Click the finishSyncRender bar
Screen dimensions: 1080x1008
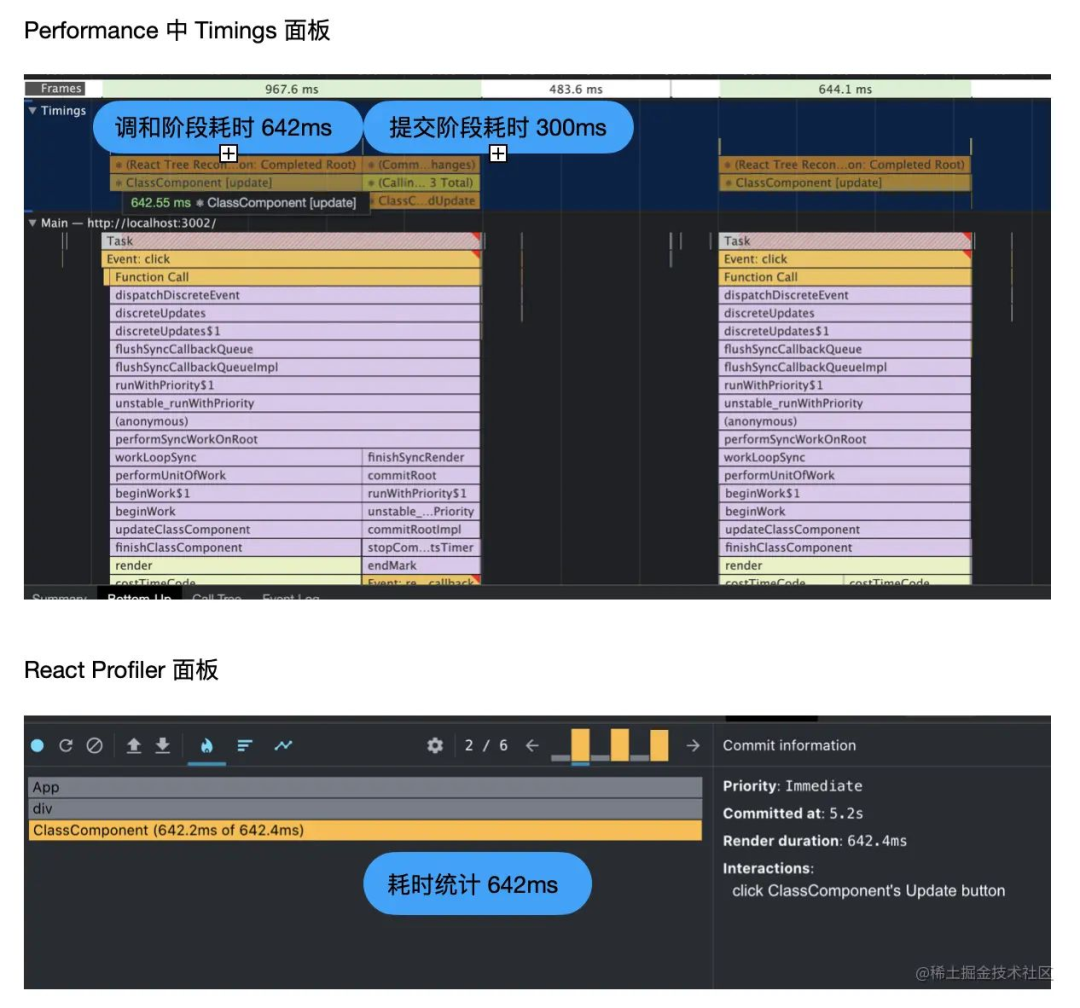tap(421, 457)
